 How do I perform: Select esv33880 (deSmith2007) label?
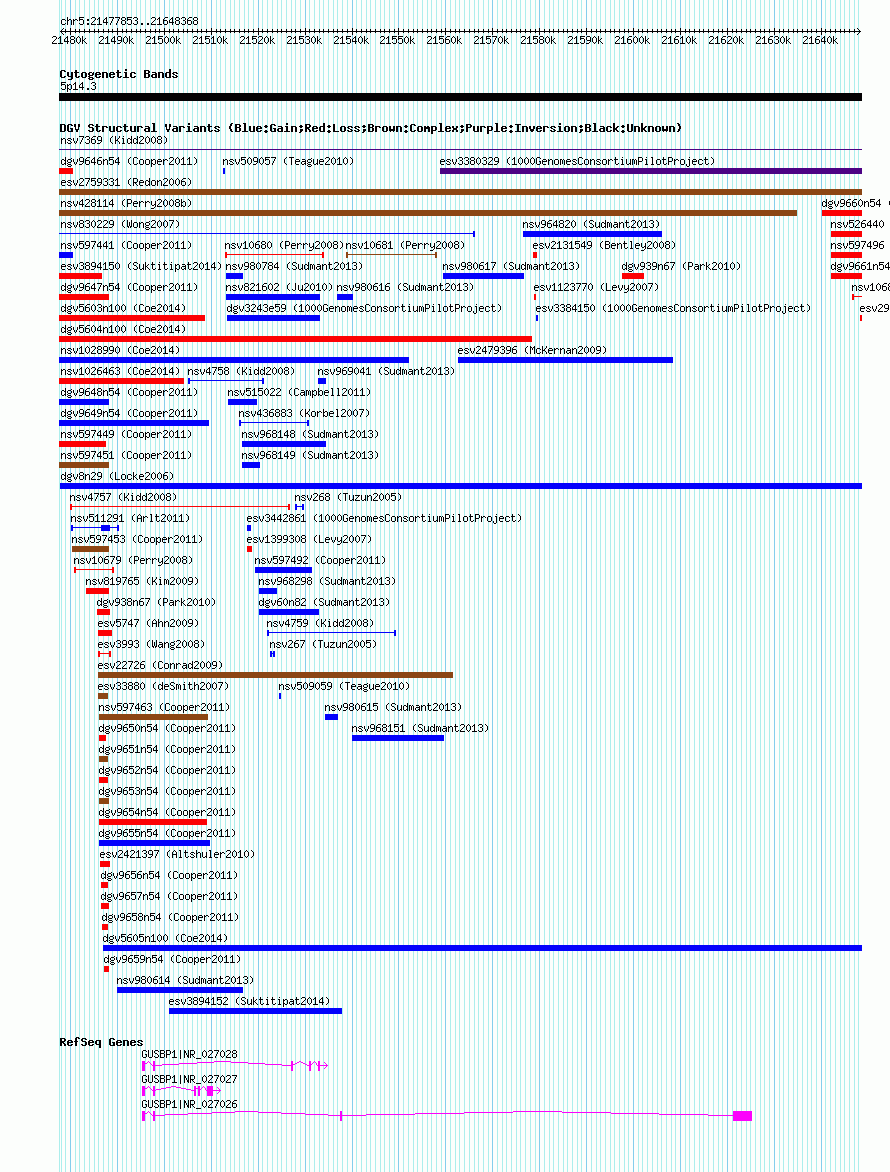coord(163,686)
